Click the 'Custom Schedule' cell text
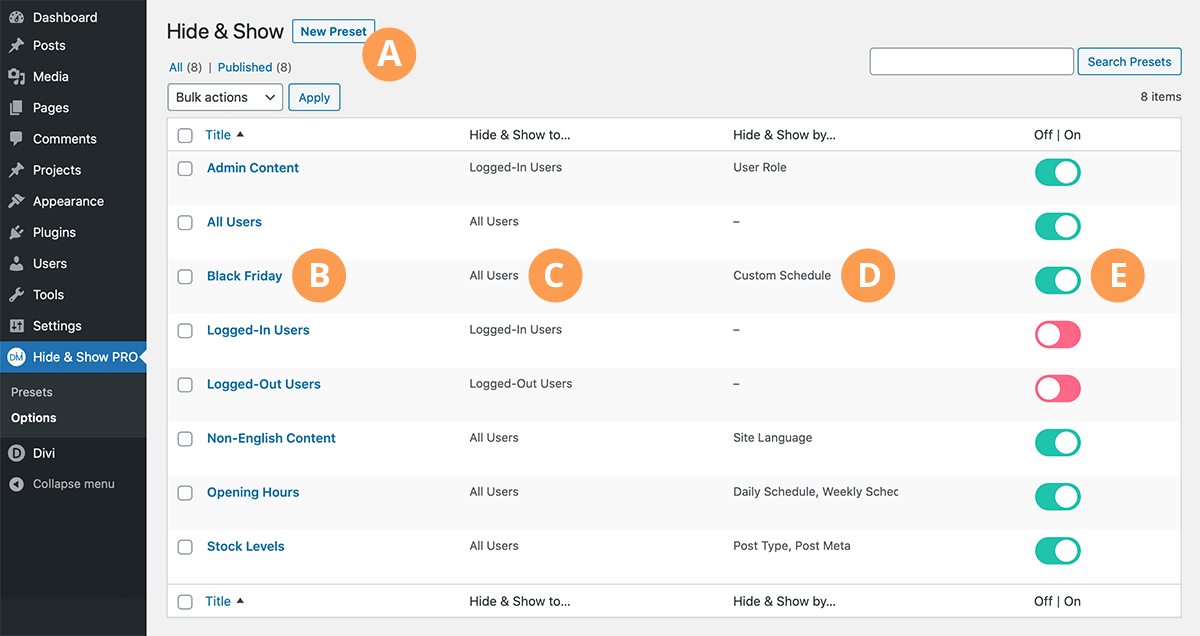Viewport: 1200px width, 636px height. [782, 275]
